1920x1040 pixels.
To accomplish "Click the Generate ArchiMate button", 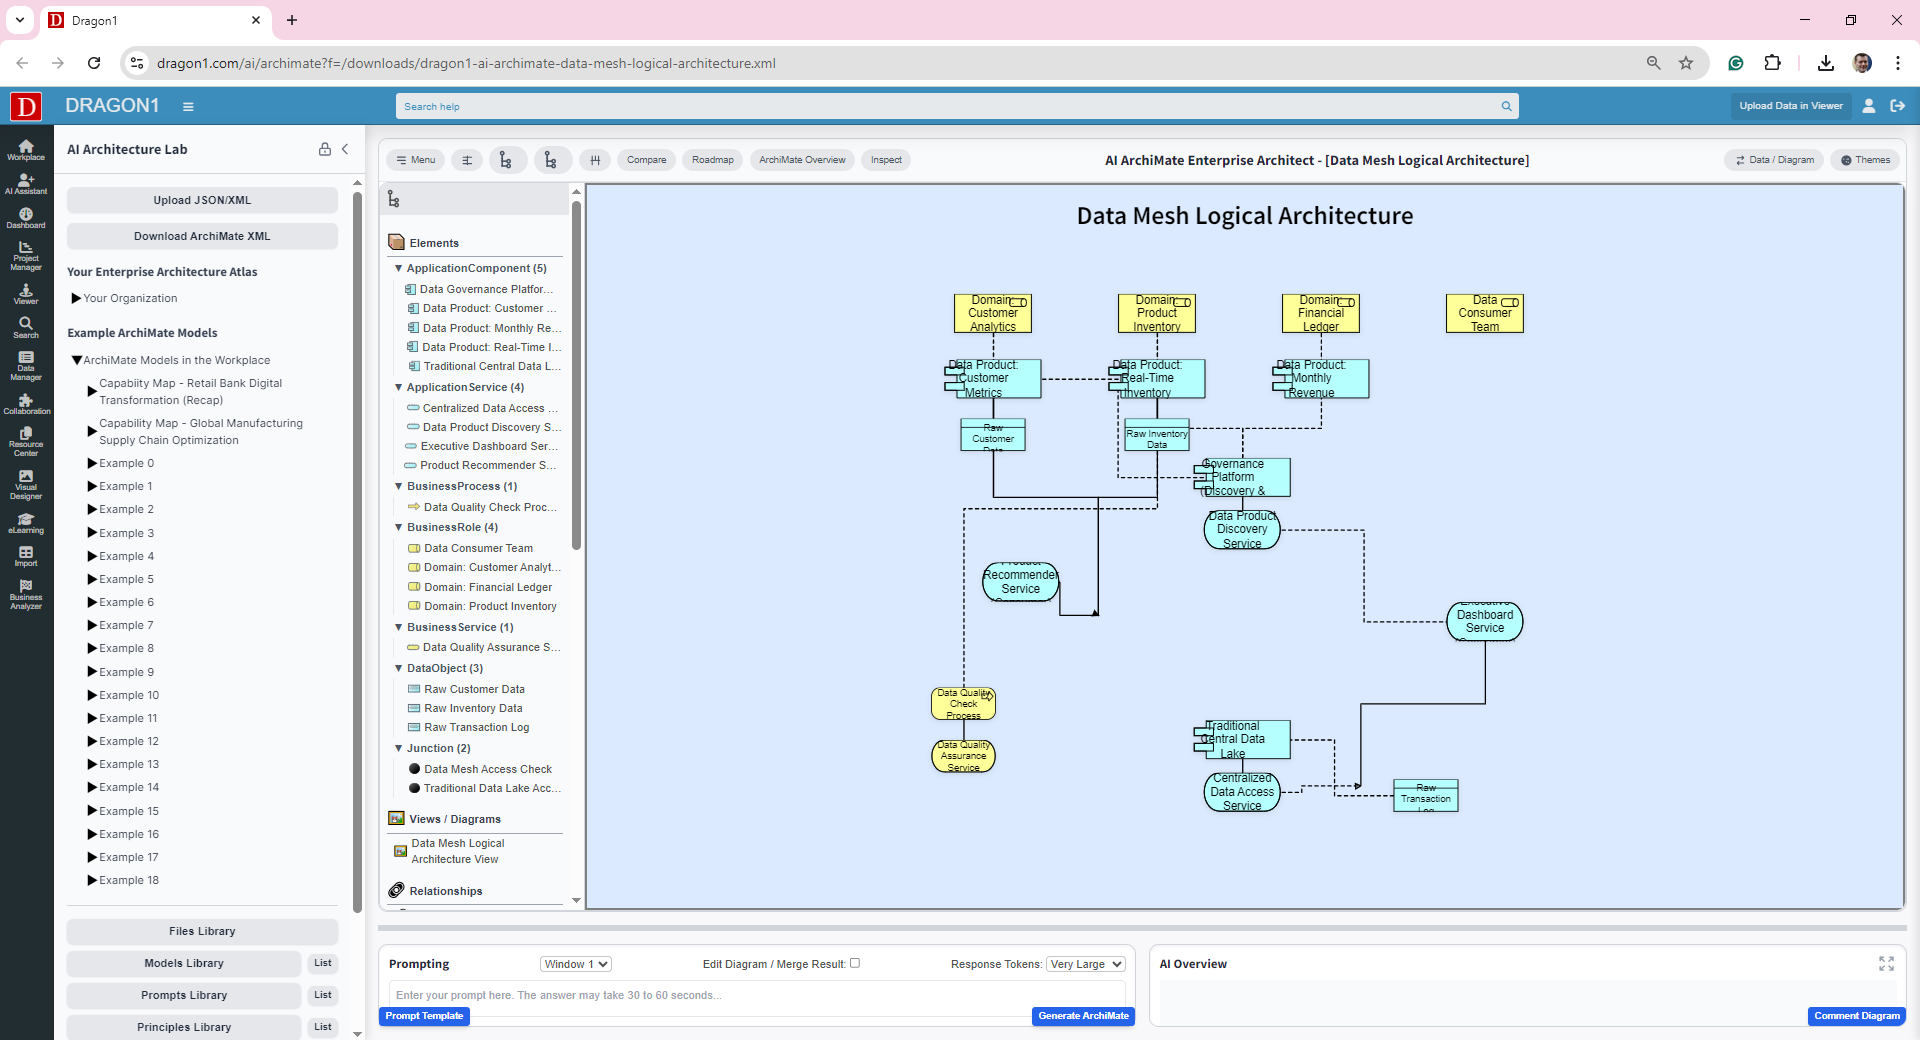I will 1083,1016.
